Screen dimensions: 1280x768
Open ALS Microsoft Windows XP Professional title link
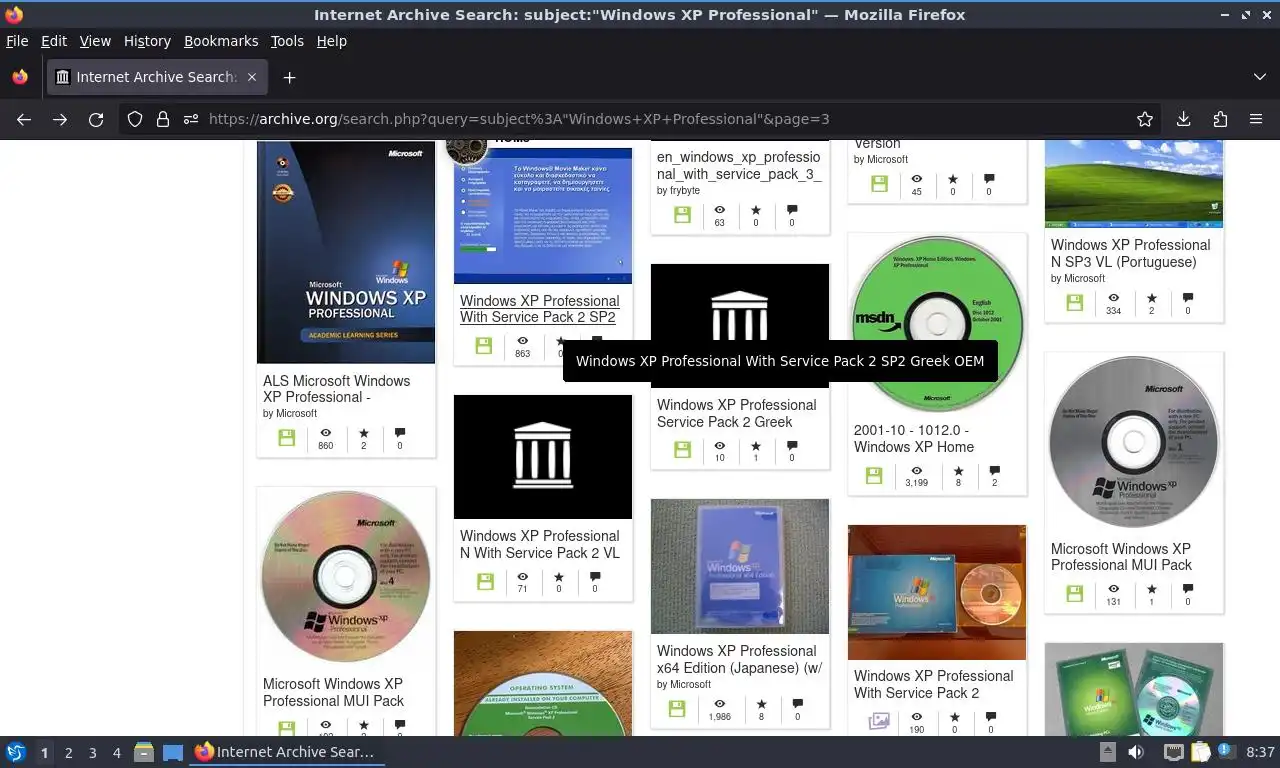(x=336, y=389)
